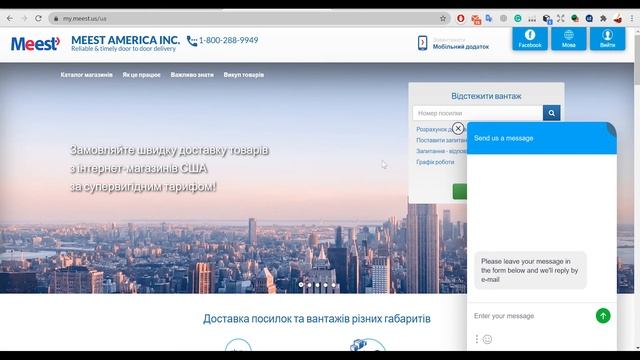This screenshot has height=360, width=640.
Task: Go back using the browser back arrow
Action: [x=10, y=18]
